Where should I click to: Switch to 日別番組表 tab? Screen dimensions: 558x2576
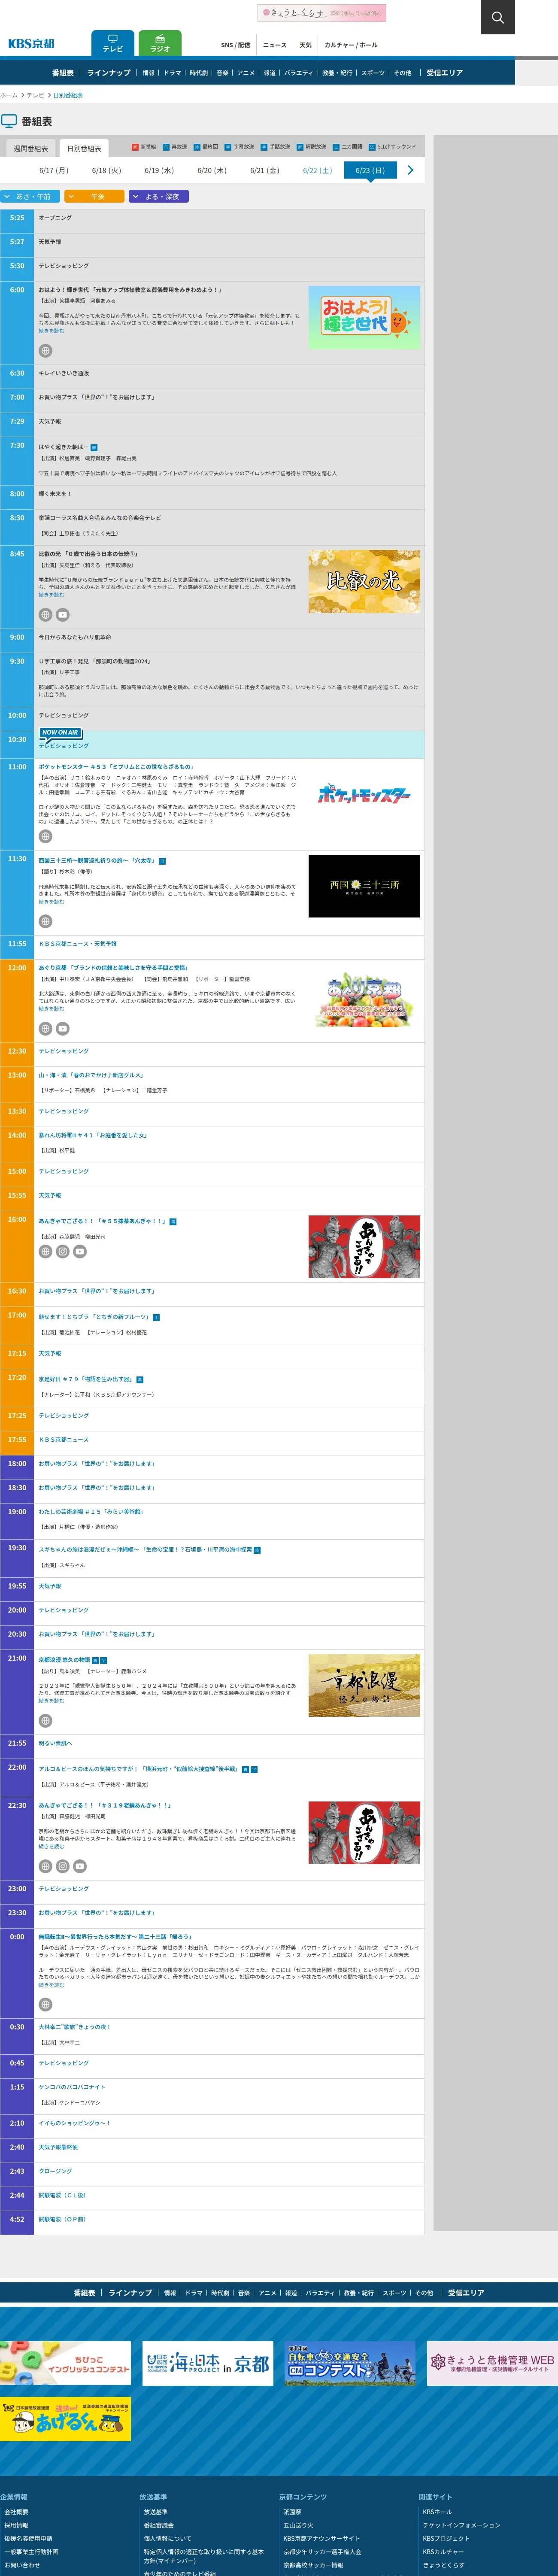pos(84,148)
